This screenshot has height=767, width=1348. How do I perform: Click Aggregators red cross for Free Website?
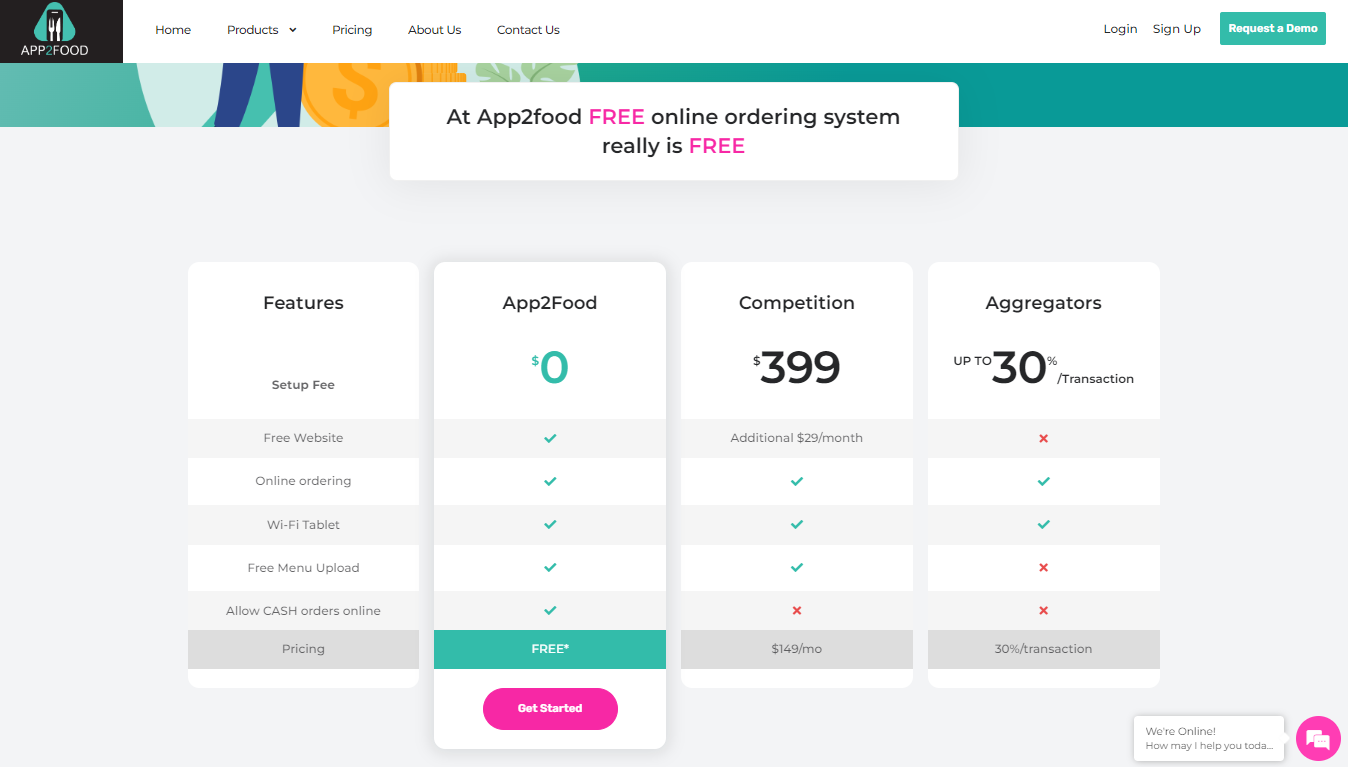[1044, 438]
